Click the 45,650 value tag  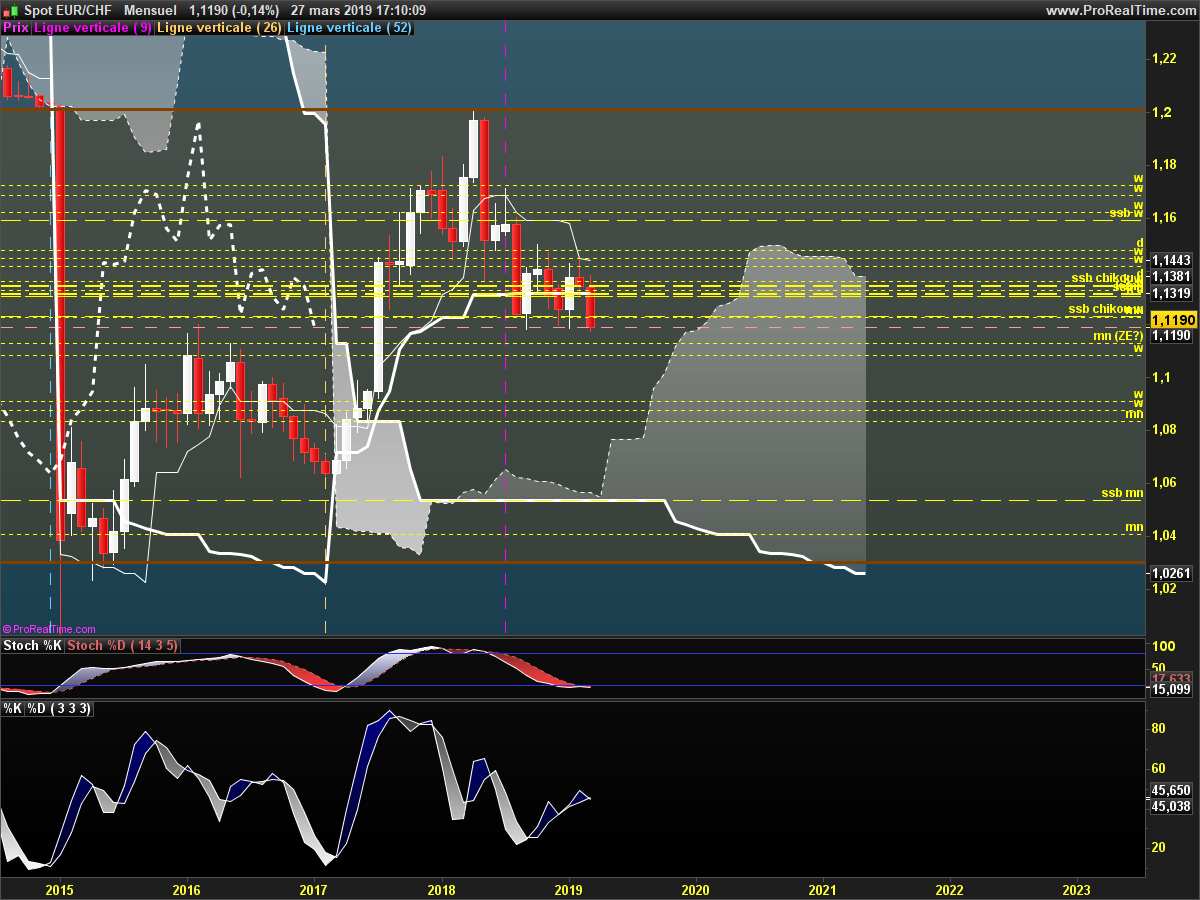coord(1171,790)
